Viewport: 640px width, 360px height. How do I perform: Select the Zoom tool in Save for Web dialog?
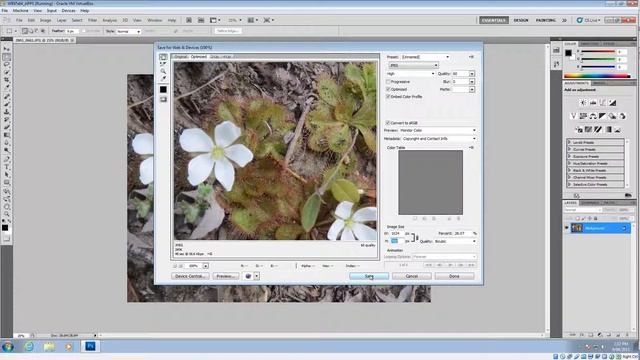click(163, 71)
